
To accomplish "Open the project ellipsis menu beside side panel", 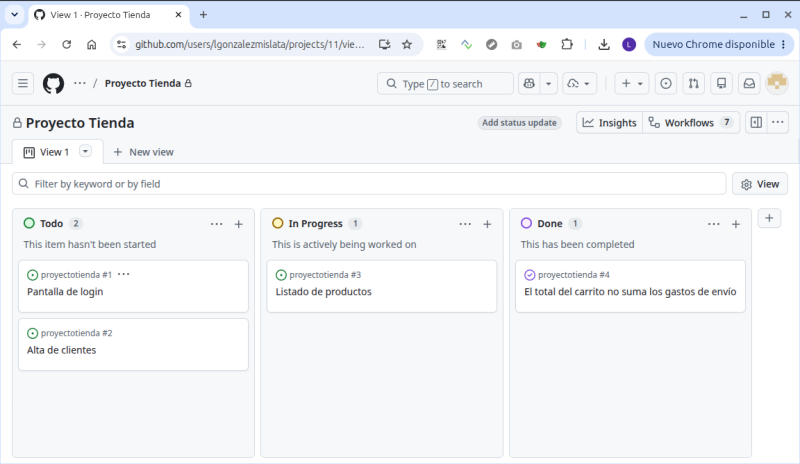I will pyautogui.click(x=778, y=123).
